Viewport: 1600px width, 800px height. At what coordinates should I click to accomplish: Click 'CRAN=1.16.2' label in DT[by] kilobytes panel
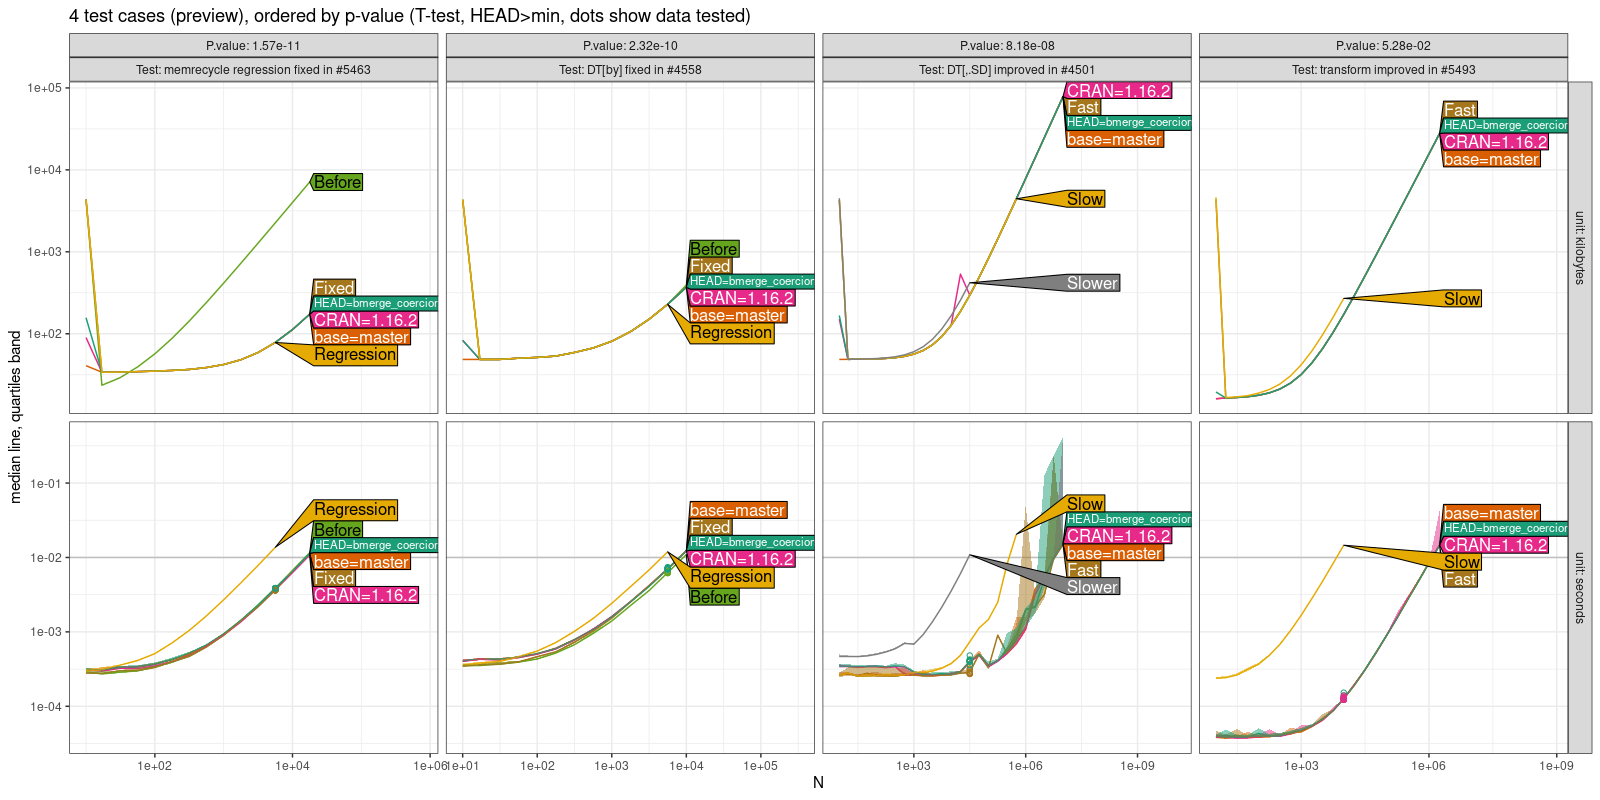pos(742,298)
